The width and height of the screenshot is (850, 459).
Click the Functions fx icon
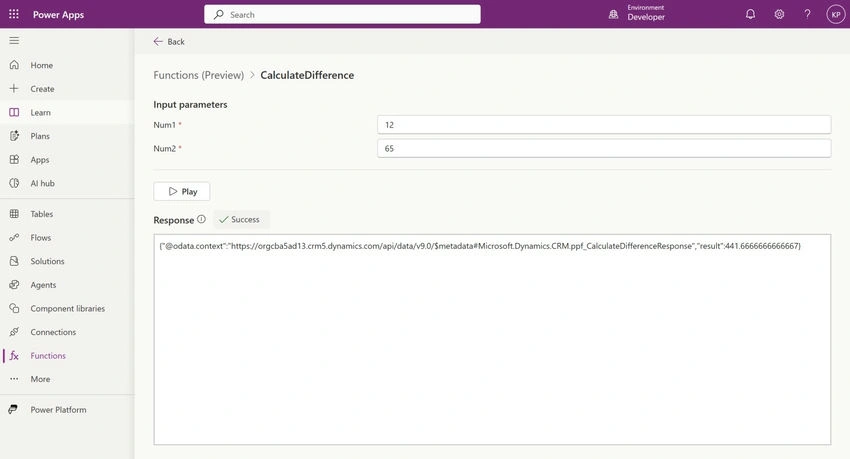(x=14, y=355)
